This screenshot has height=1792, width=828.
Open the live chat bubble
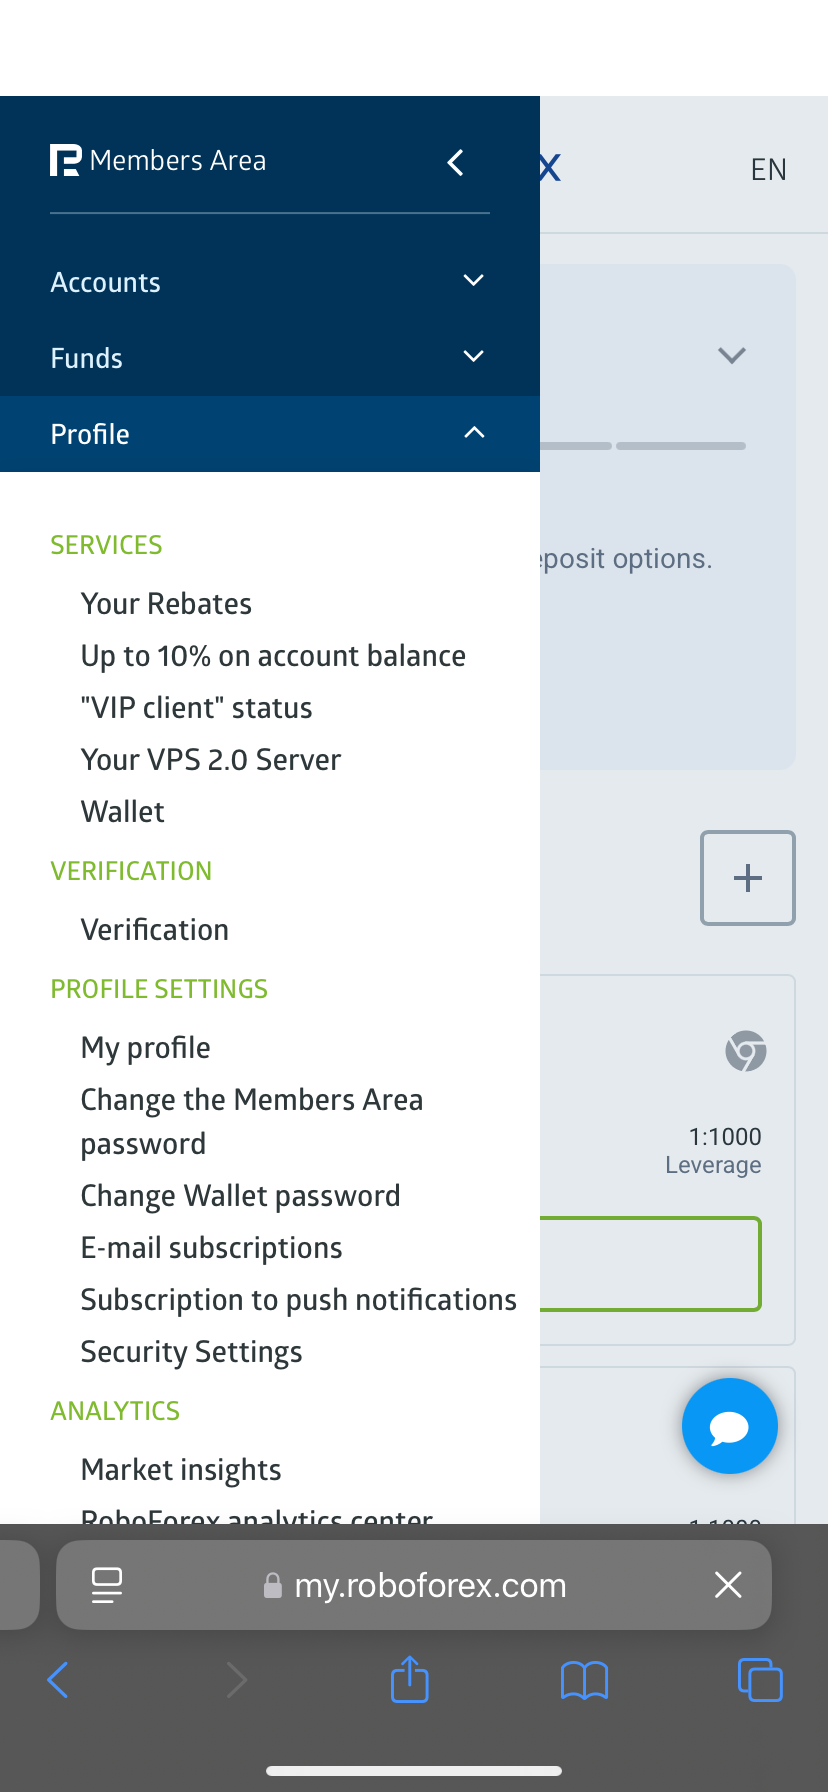(729, 1426)
